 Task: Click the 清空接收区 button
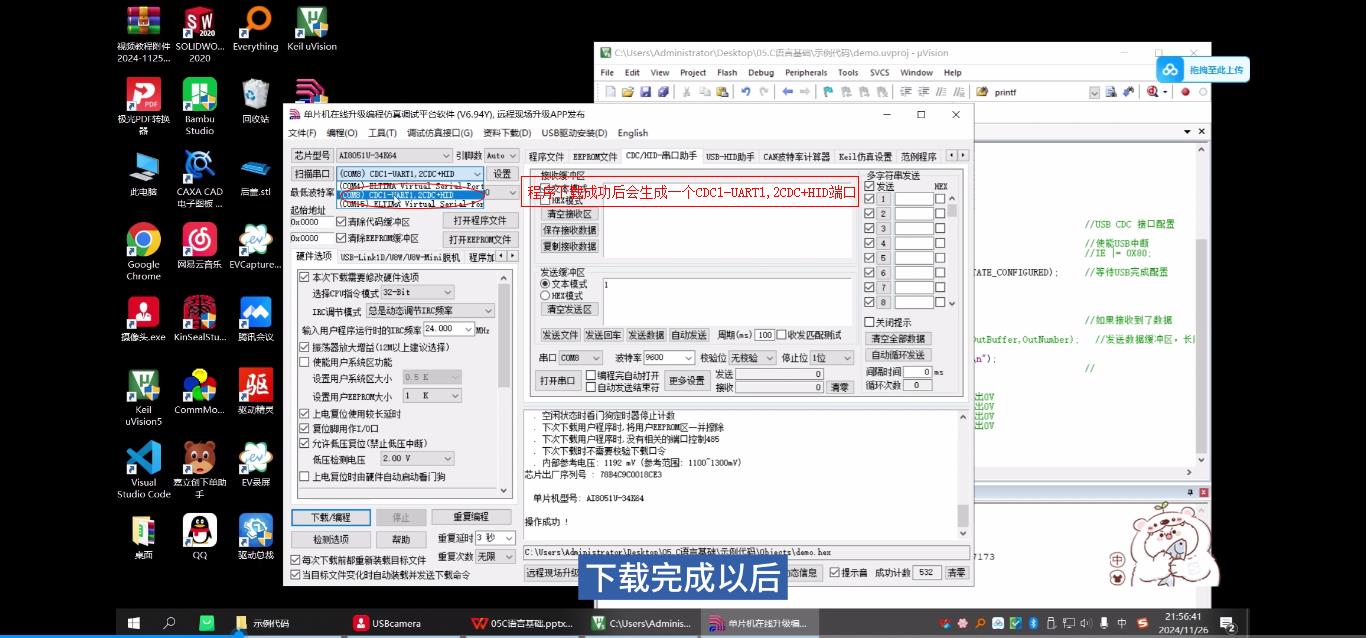tap(568, 213)
